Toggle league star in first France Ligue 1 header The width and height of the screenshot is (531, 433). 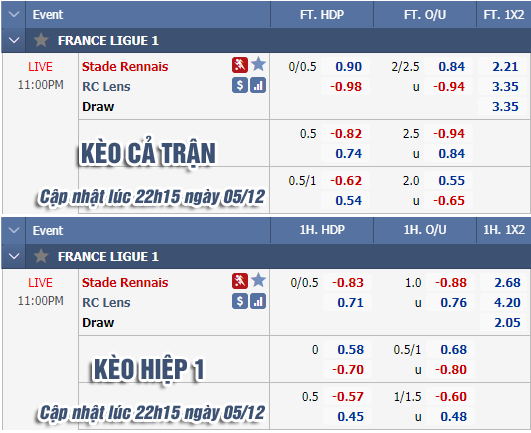(x=41, y=40)
